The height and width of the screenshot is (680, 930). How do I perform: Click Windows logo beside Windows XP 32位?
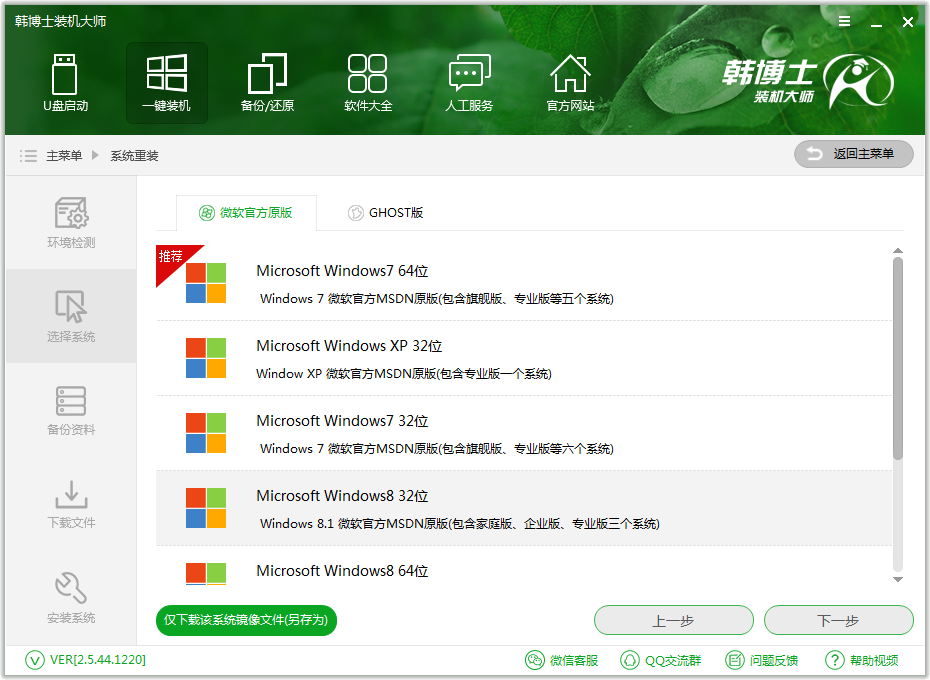206,358
